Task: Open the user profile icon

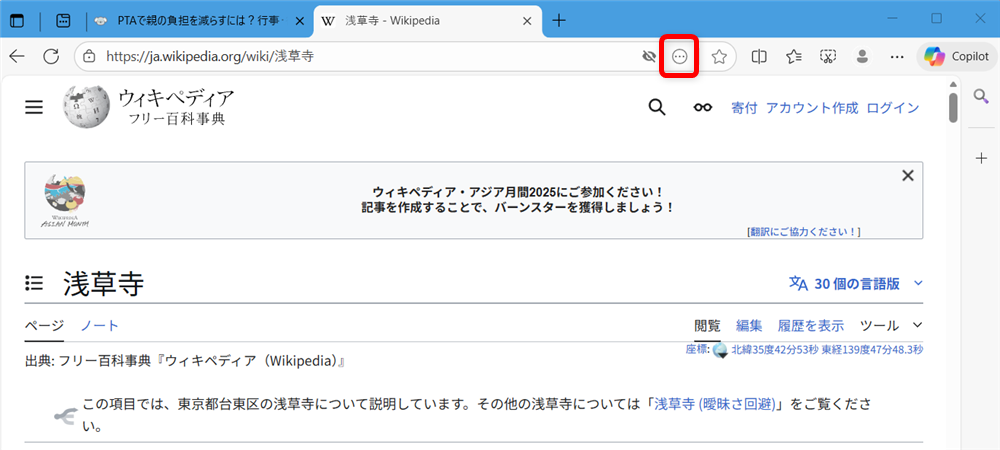Action: click(x=862, y=57)
